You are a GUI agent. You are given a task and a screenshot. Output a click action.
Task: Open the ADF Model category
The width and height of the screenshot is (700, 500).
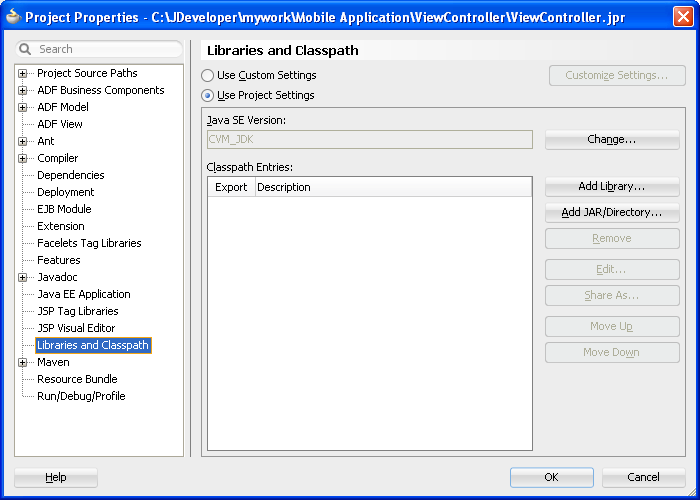pos(62,107)
